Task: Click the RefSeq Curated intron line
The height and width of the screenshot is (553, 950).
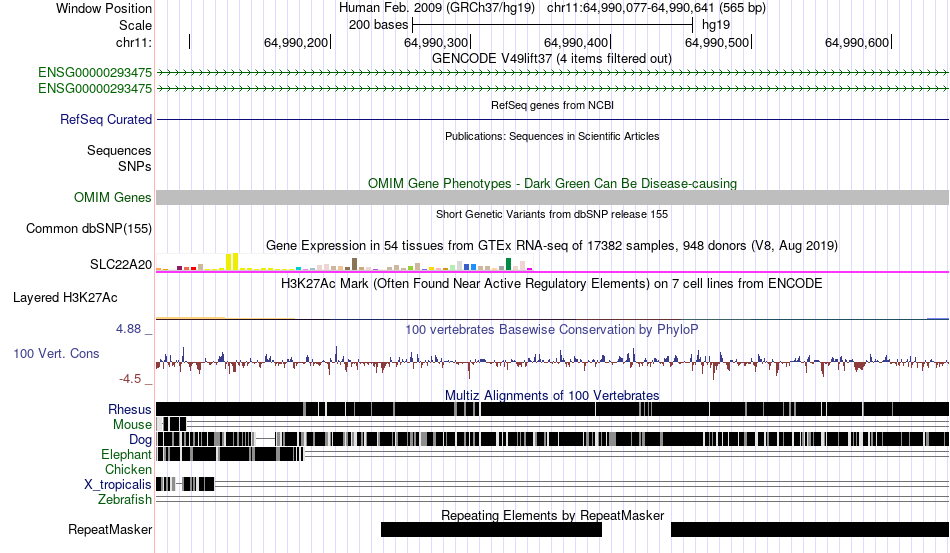Action: coord(552,119)
